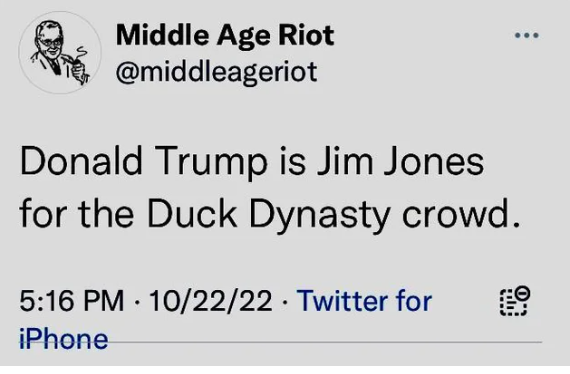Click the word 'crowd.' in tweet
The width and height of the screenshot is (570, 374).
(461, 213)
